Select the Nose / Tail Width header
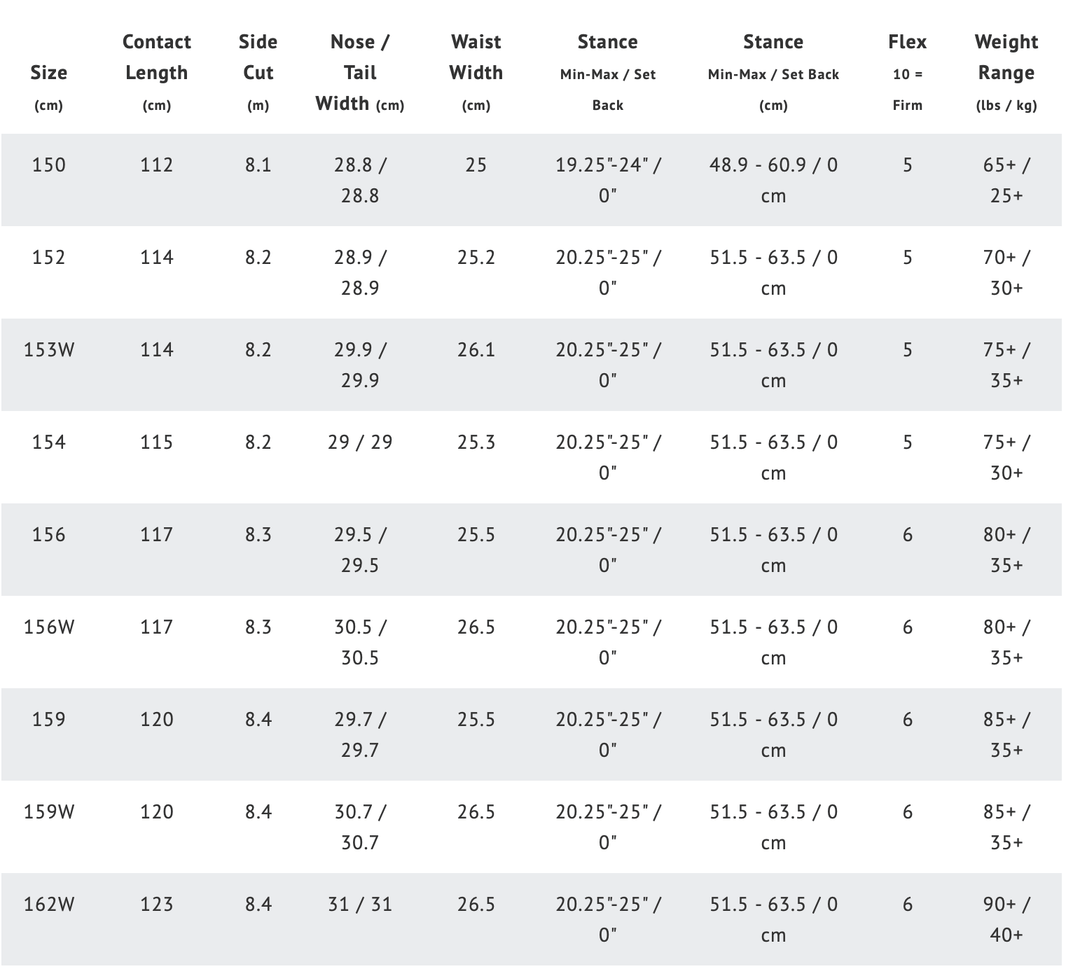 point(360,72)
